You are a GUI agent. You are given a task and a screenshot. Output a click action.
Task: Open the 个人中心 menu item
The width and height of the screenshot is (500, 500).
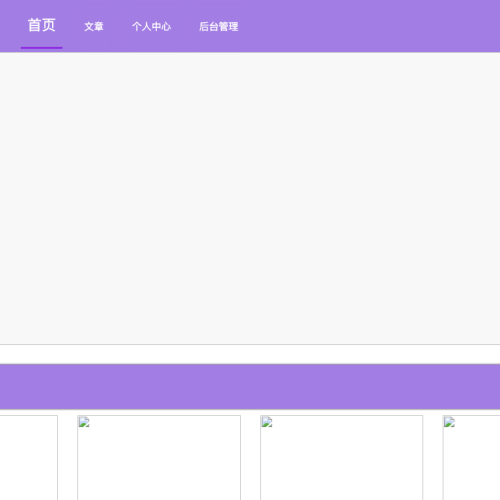(x=151, y=26)
